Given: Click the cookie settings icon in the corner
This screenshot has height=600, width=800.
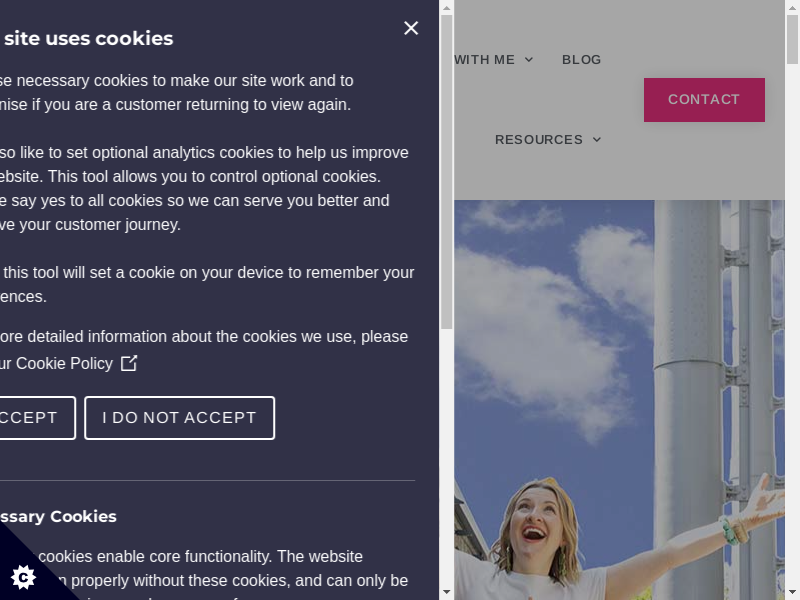Looking at the screenshot, I should click(23, 576).
